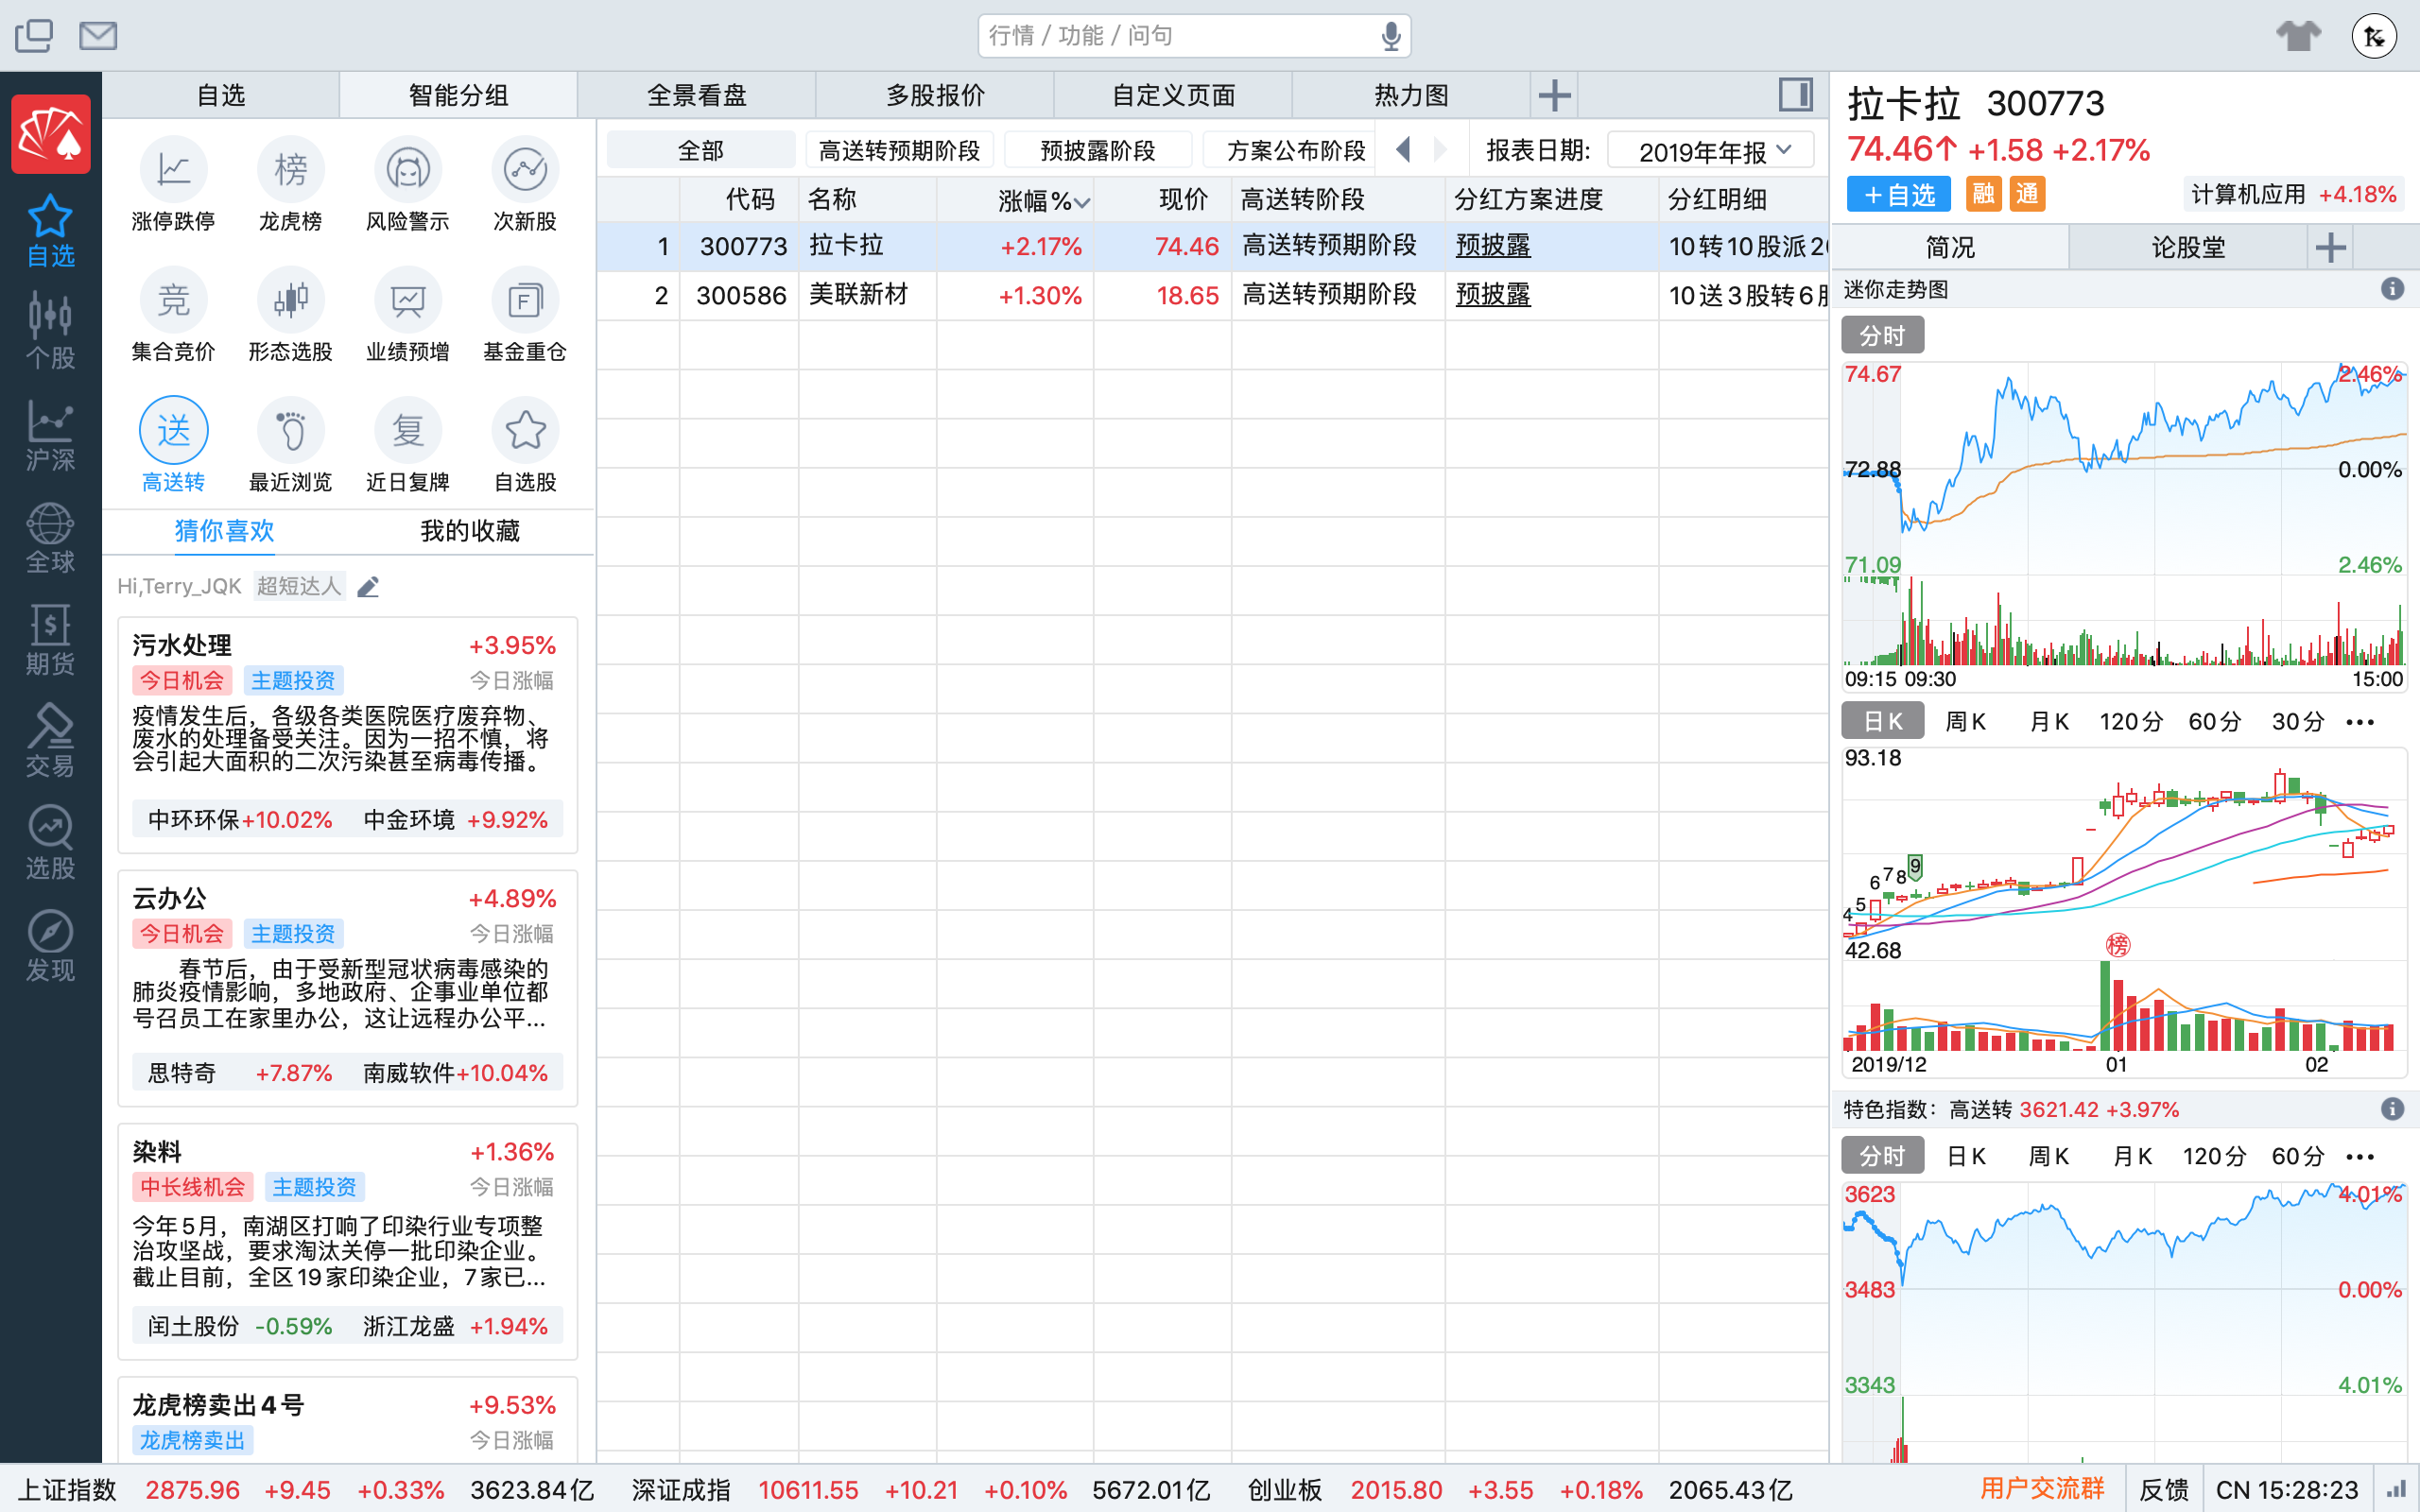Open 期货 futures sidebar section
This screenshot has width=2420, height=1512.
tap(50, 640)
